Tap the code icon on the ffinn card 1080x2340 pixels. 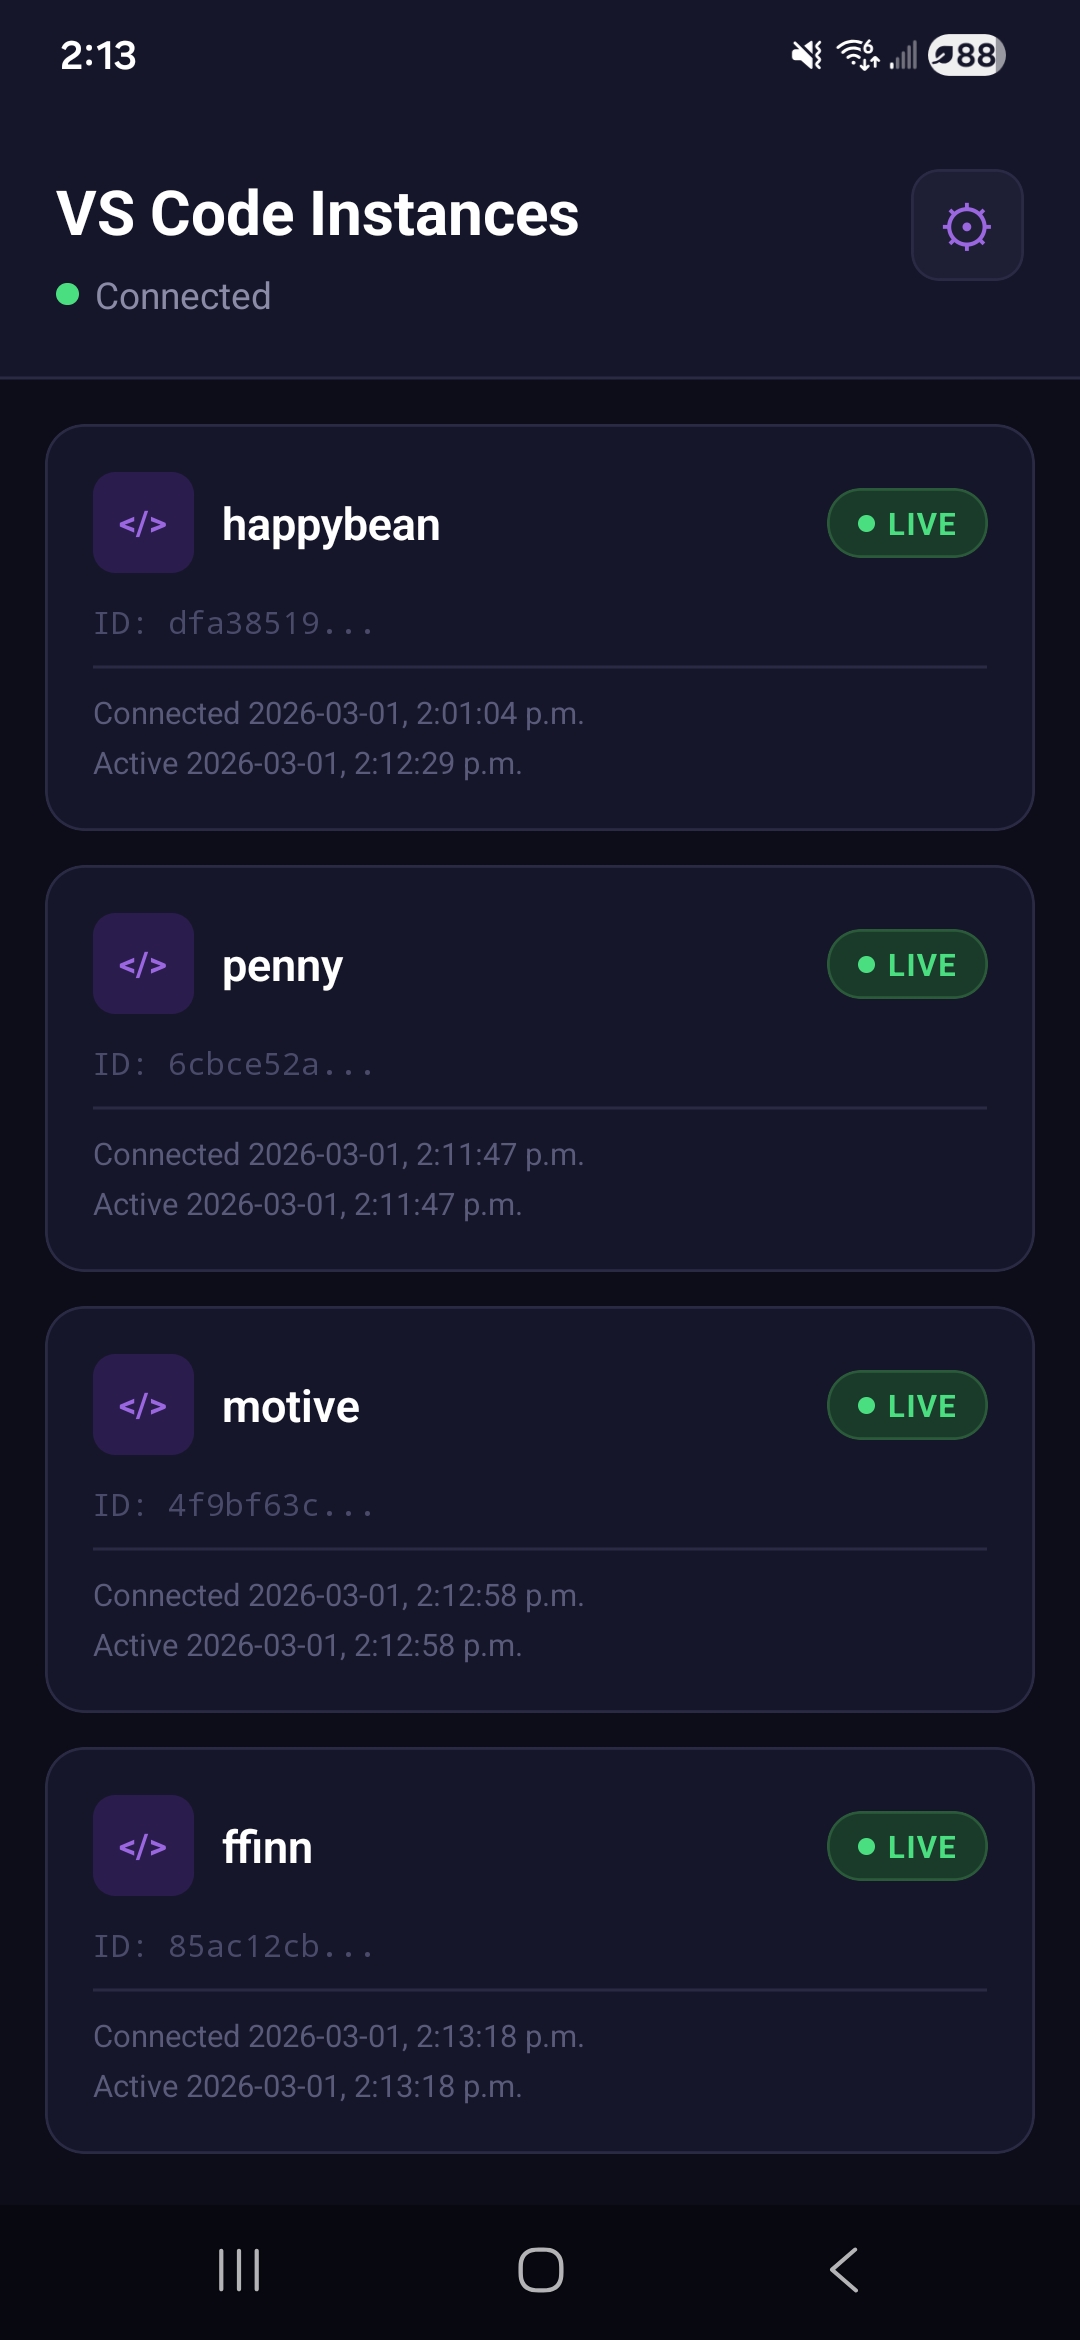(x=143, y=1846)
